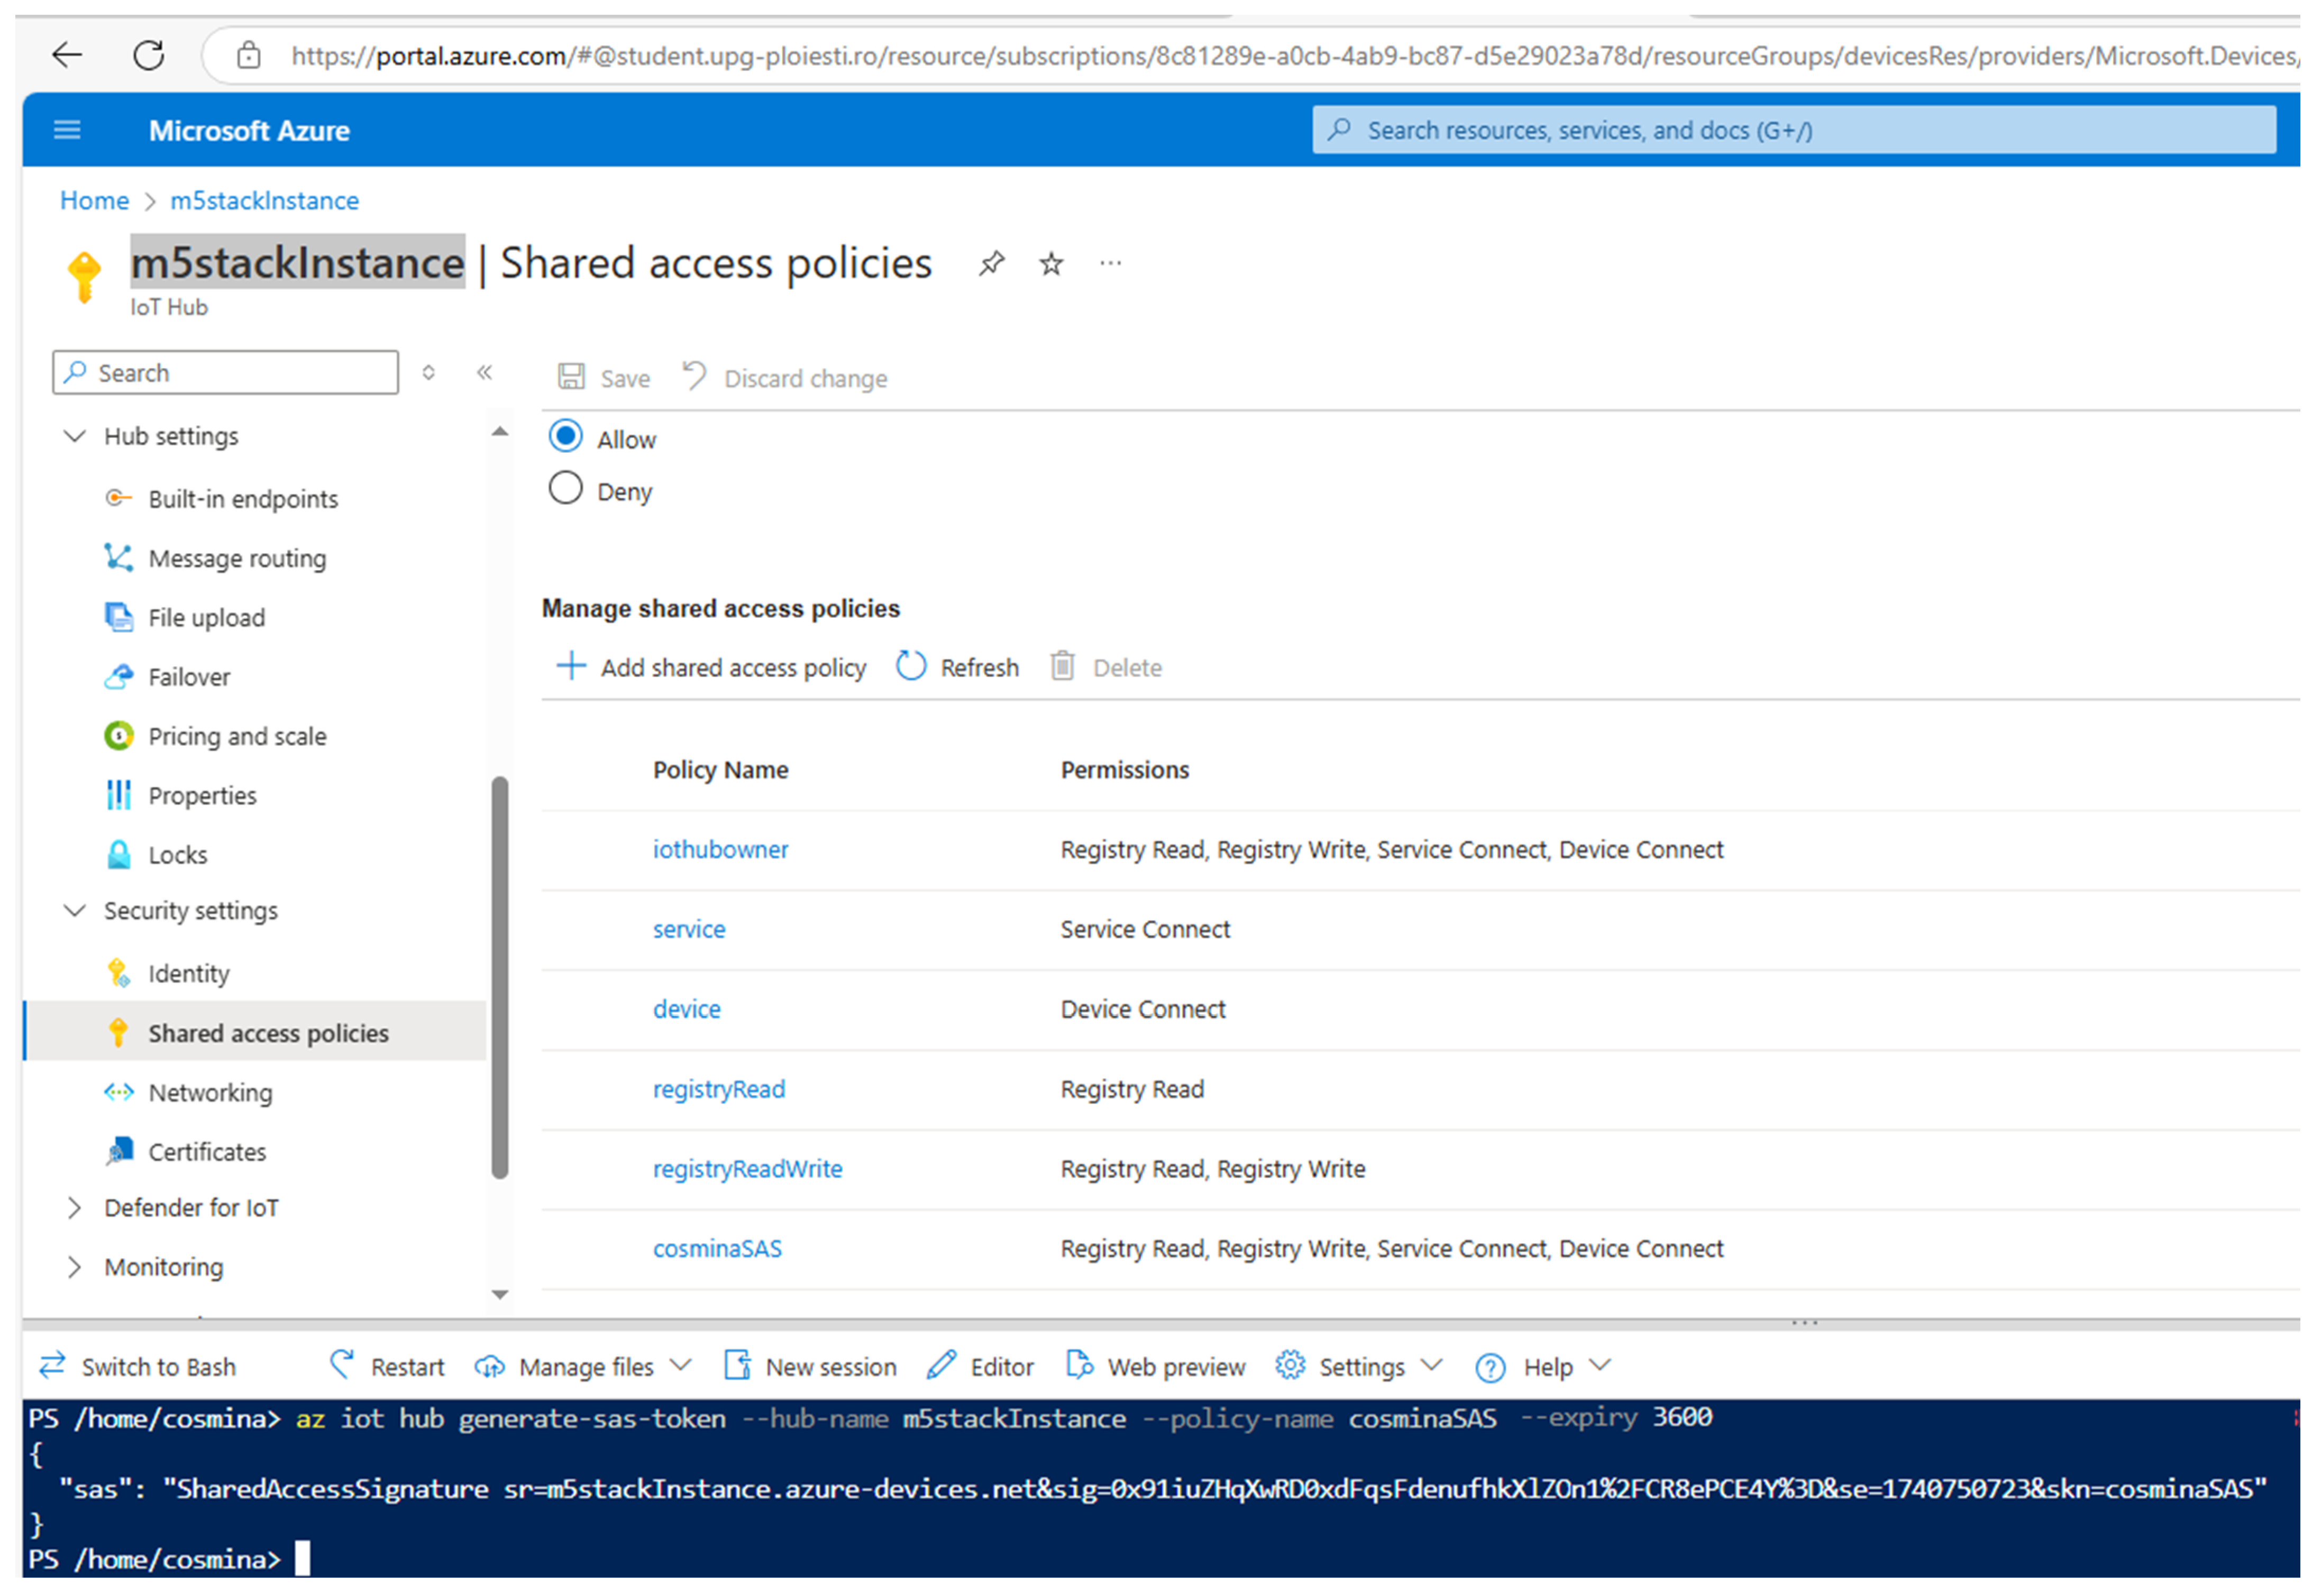Open the Manage files dropdown

[x=584, y=1367]
